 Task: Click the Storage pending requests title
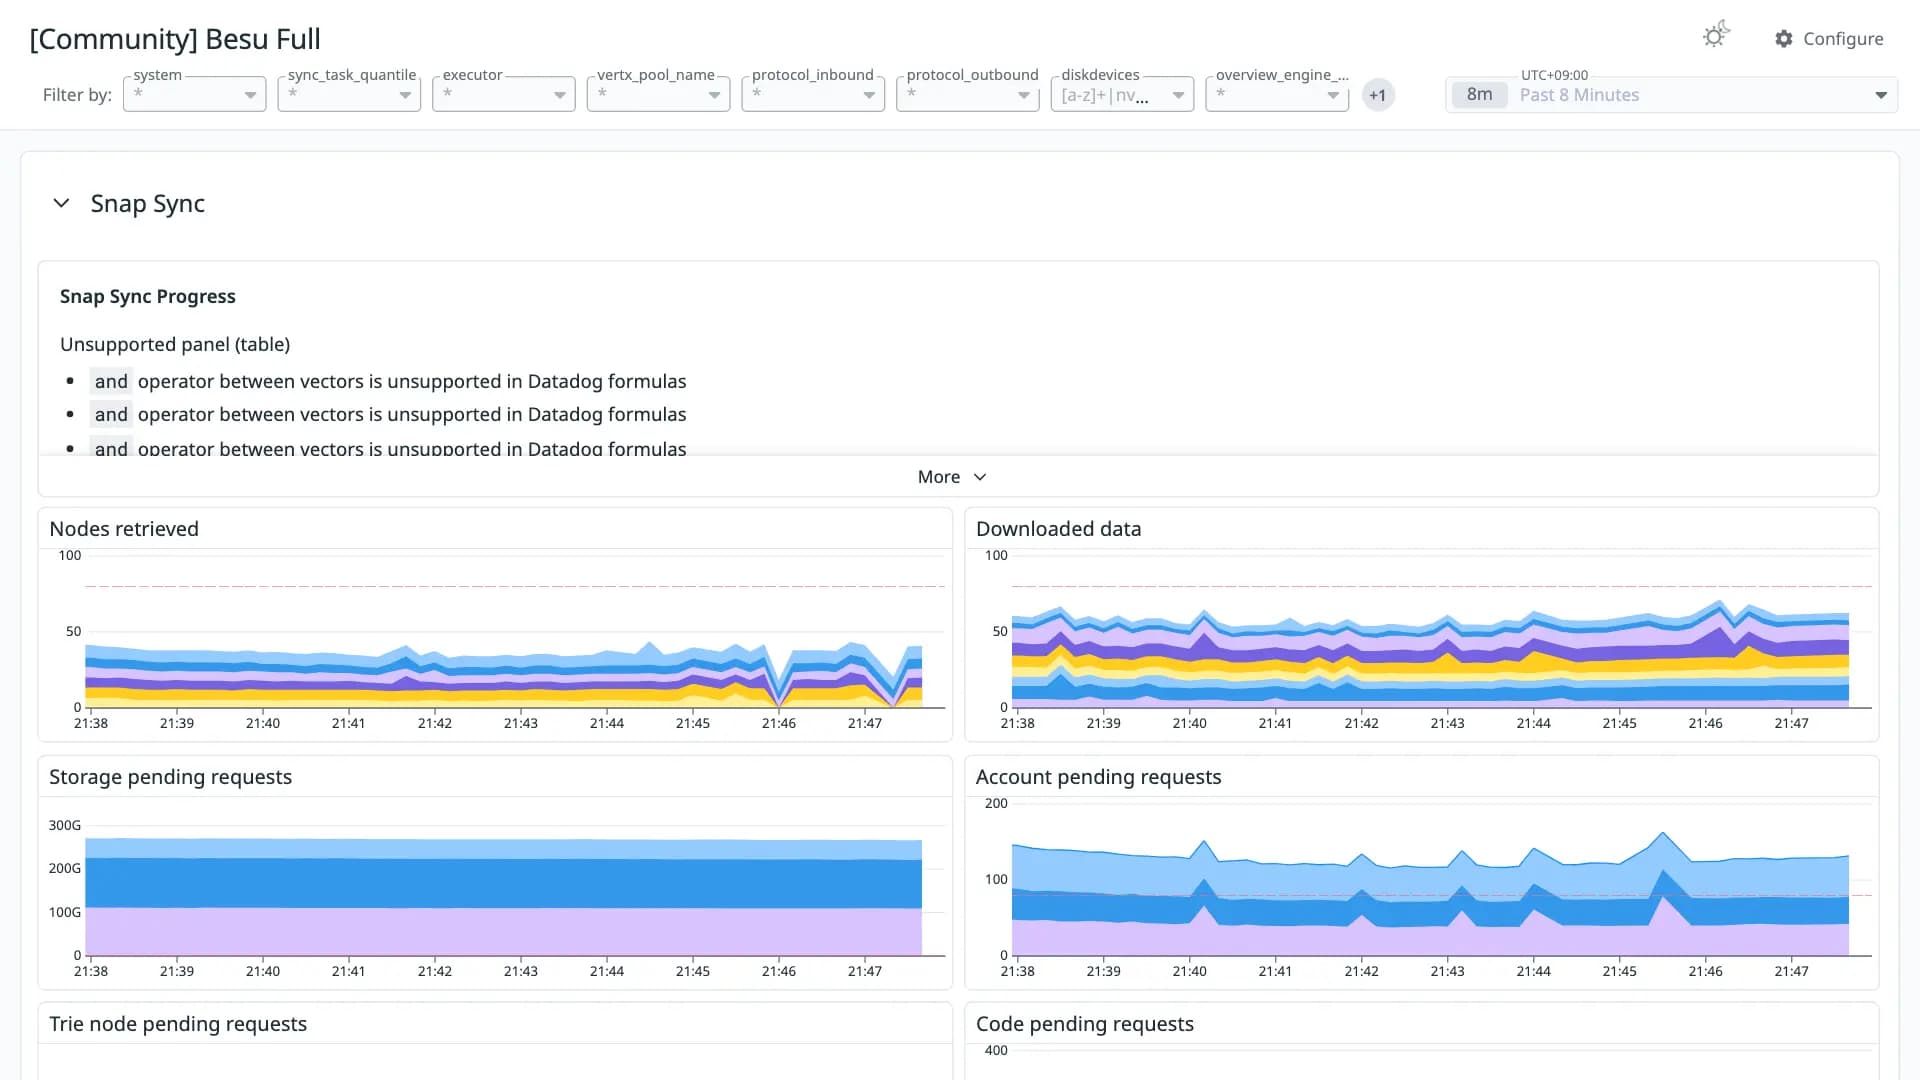tap(171, 777)
